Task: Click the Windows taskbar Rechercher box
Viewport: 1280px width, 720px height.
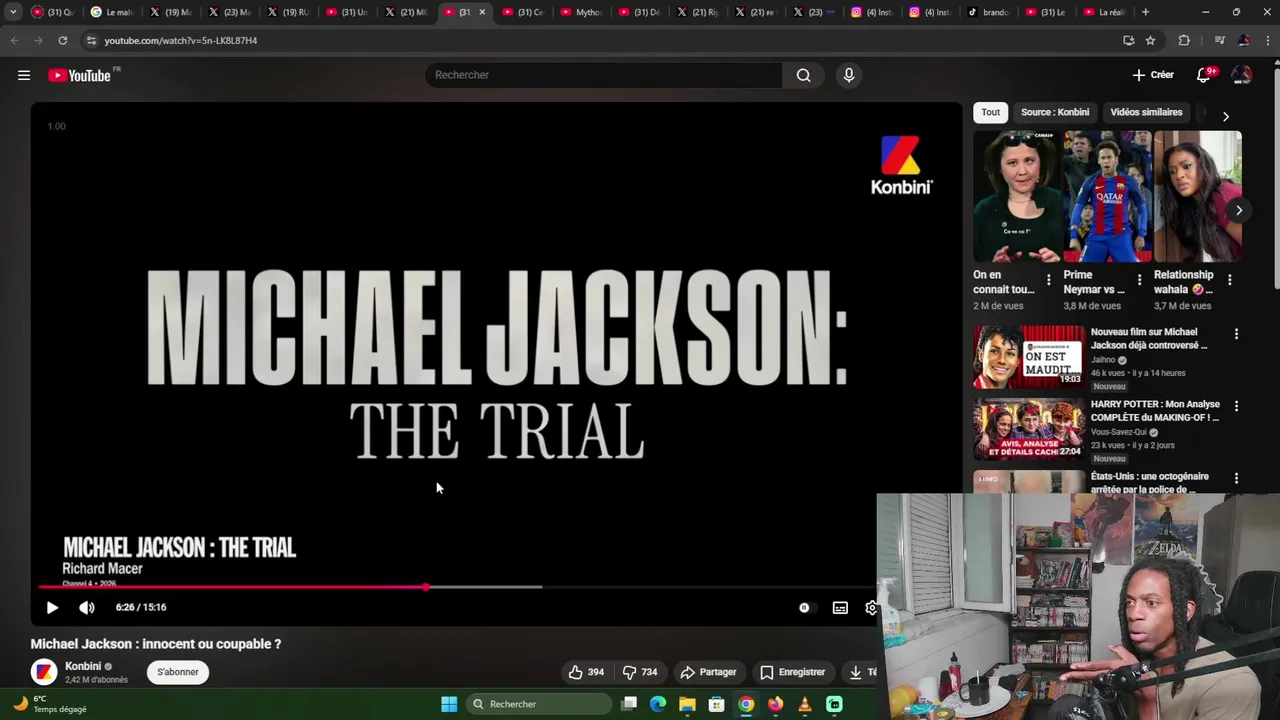Action: 540,704
